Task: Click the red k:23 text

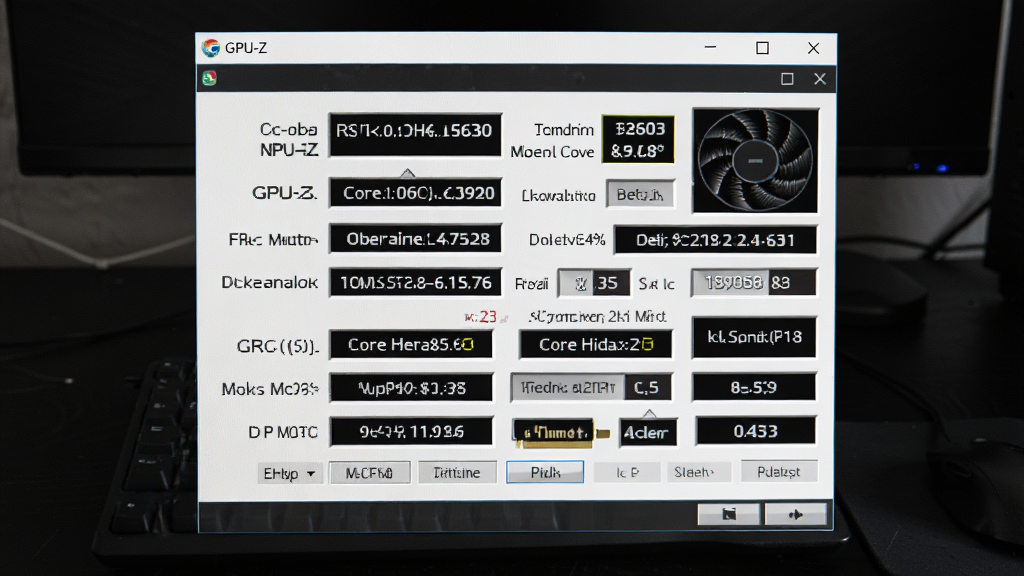Action: click(x=481, y=317)
